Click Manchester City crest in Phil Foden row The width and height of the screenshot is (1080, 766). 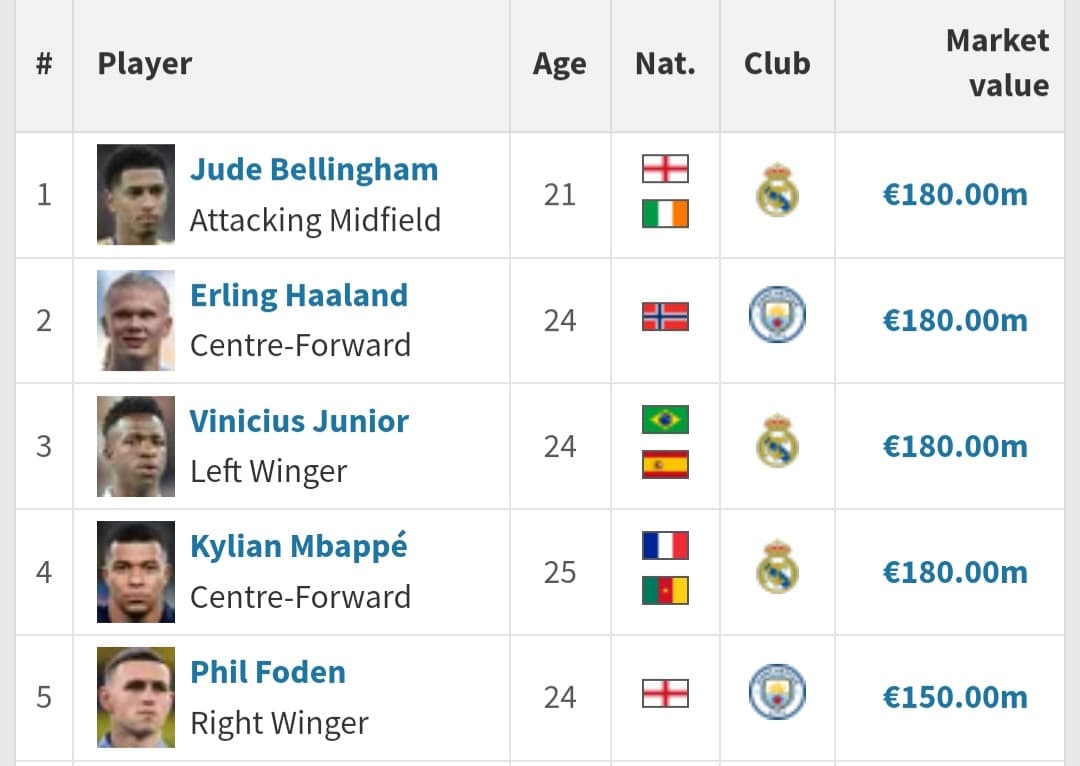pos(777,692)
